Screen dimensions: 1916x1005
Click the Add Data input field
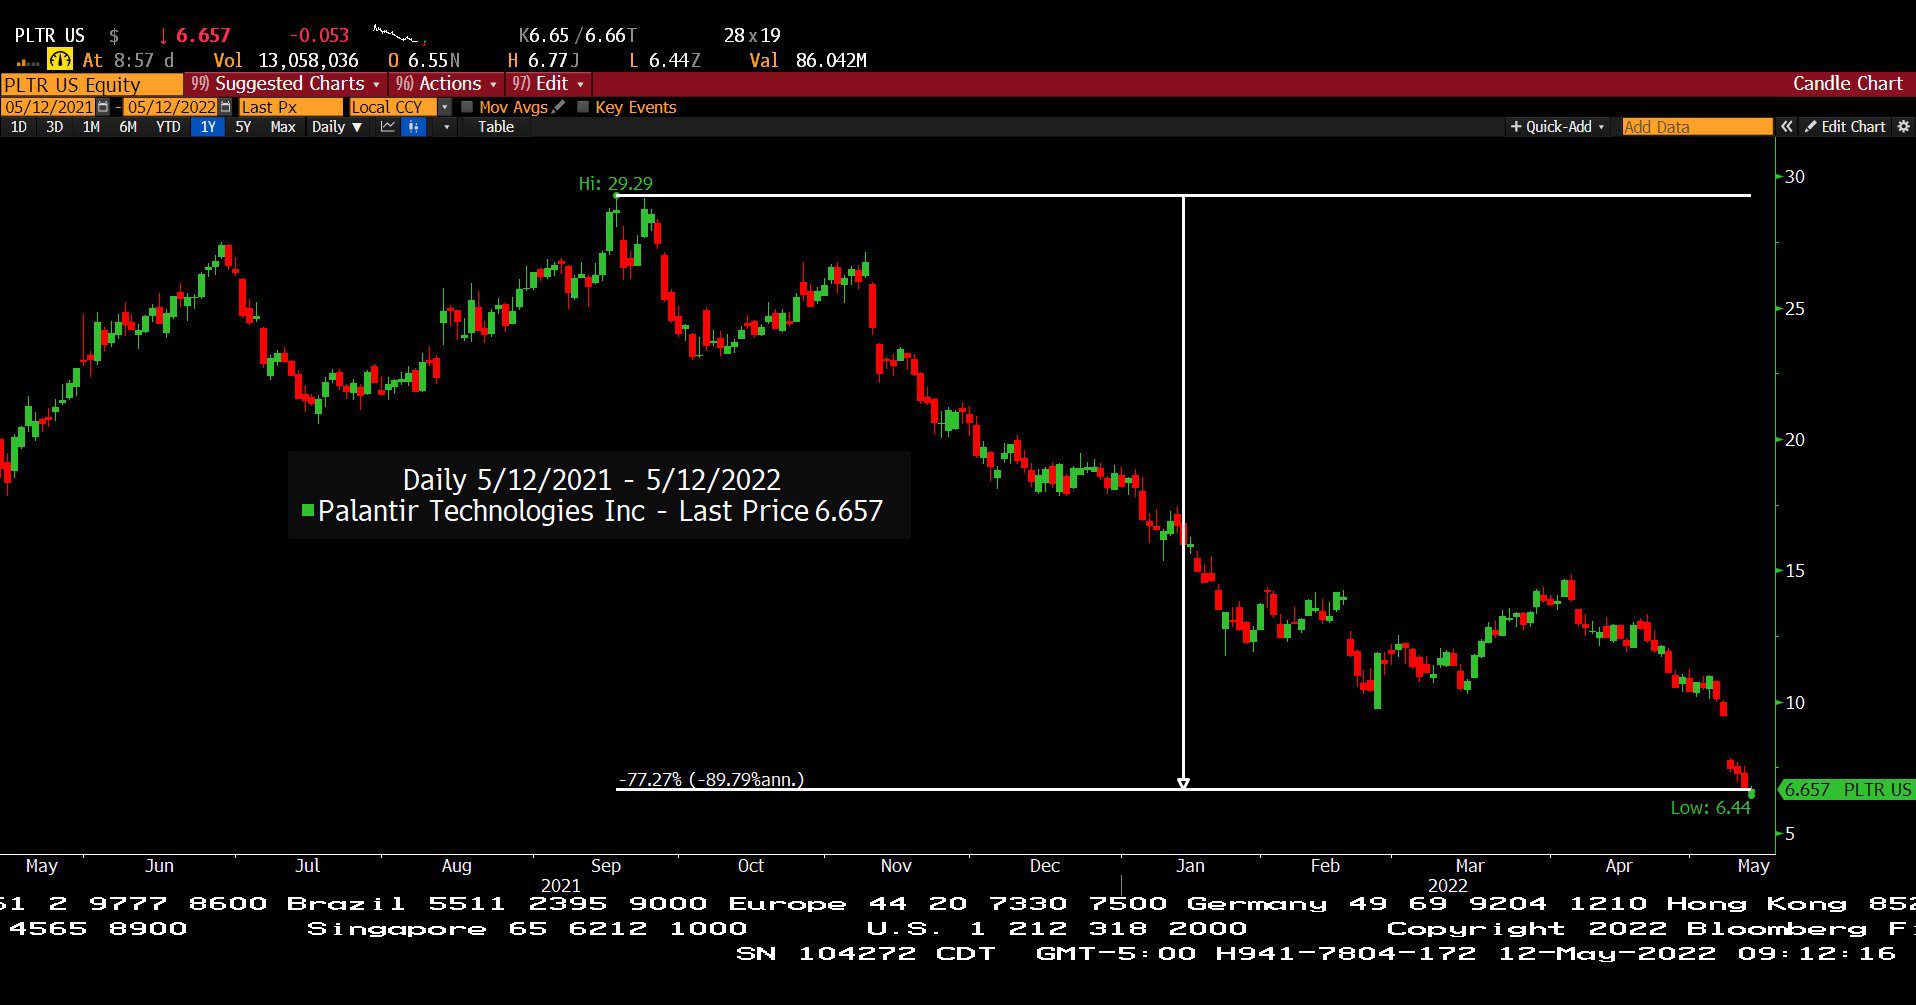1696,127
